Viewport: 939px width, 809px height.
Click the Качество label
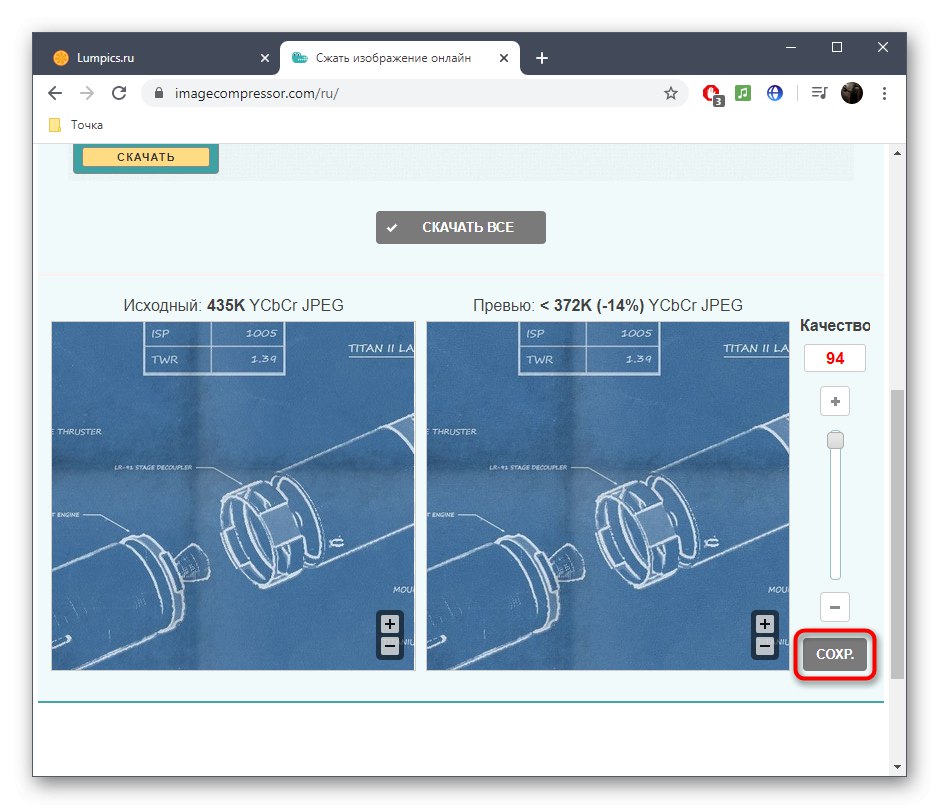[x=835, y=325]
